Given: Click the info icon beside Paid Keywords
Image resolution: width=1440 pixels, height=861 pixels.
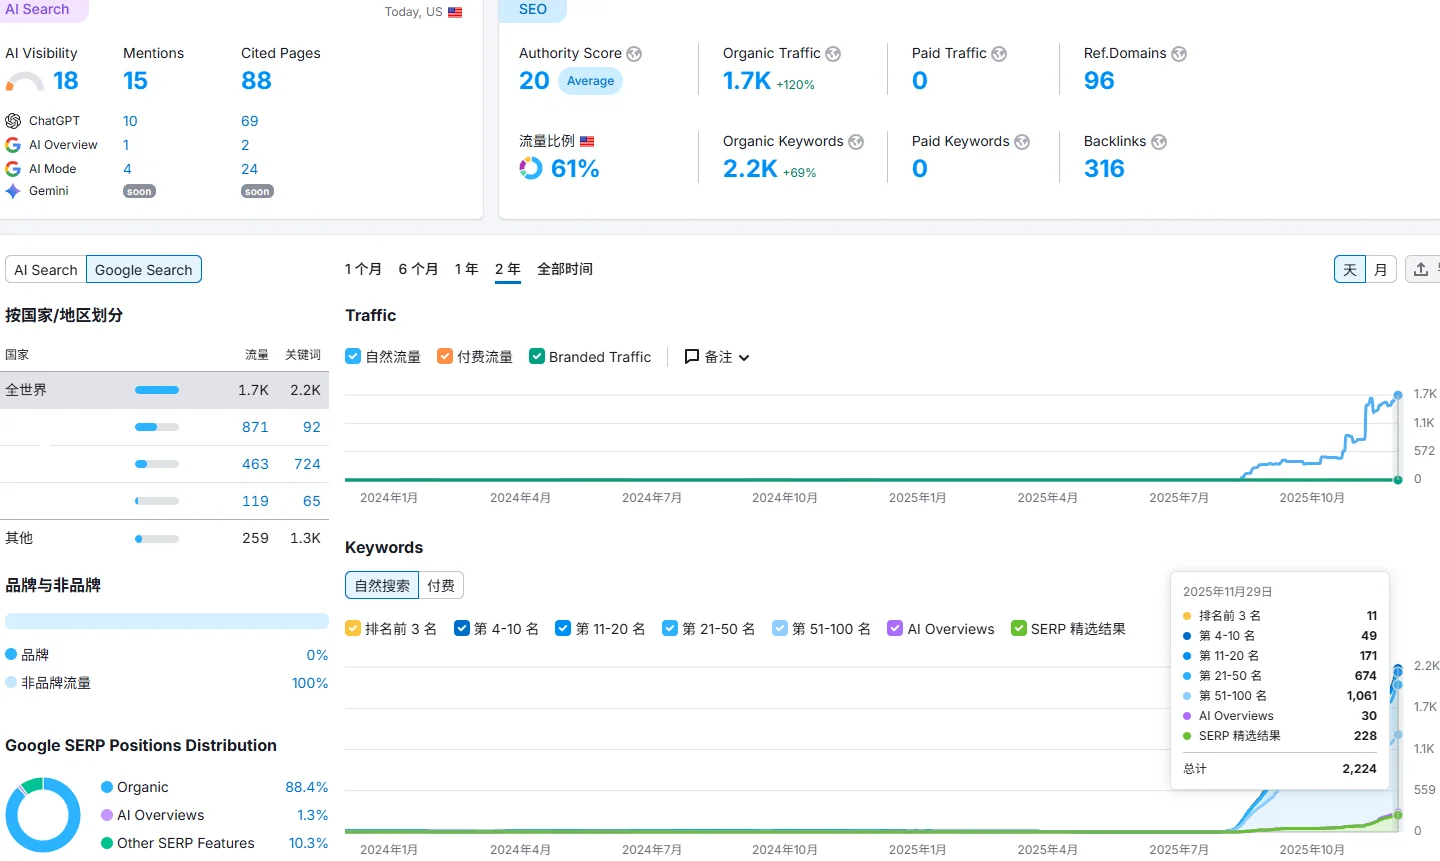Looking at the screenshot, I should tap(1022, 142).
